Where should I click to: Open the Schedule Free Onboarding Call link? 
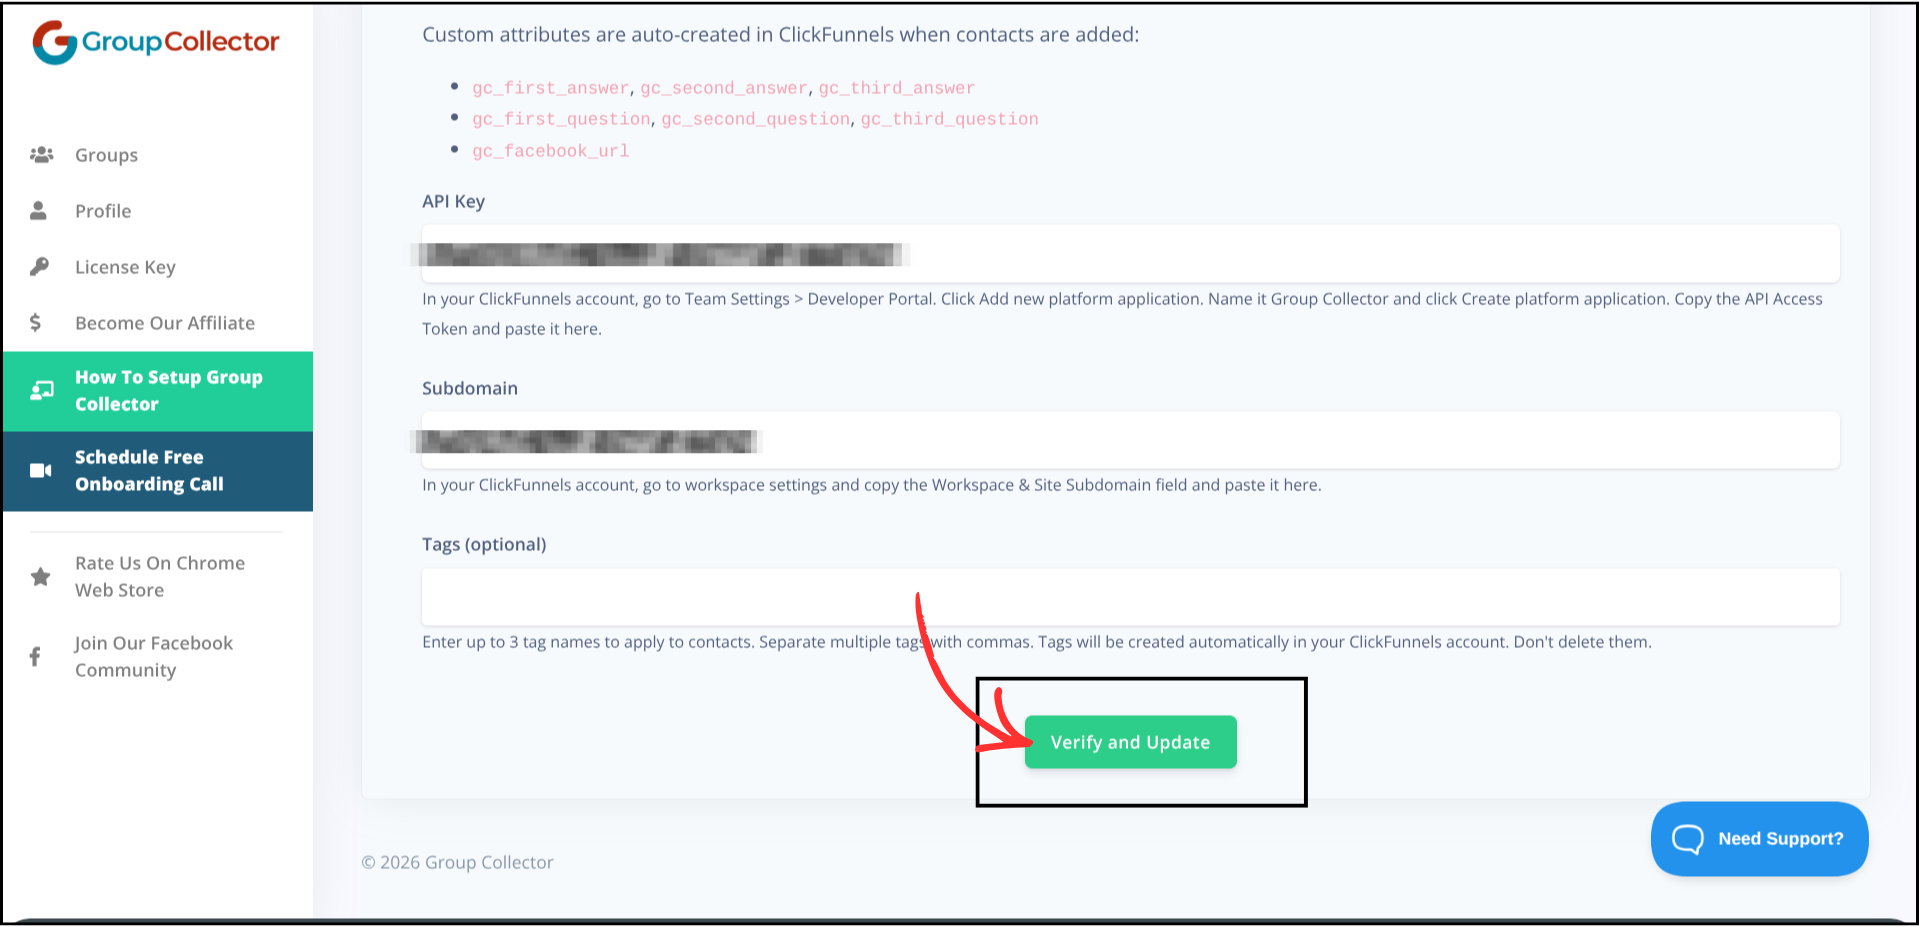[x=148, y=470]
